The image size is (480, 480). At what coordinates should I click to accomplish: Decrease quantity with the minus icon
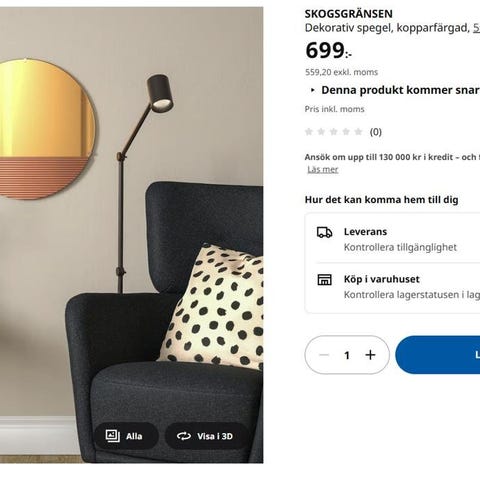click(324, 355)
